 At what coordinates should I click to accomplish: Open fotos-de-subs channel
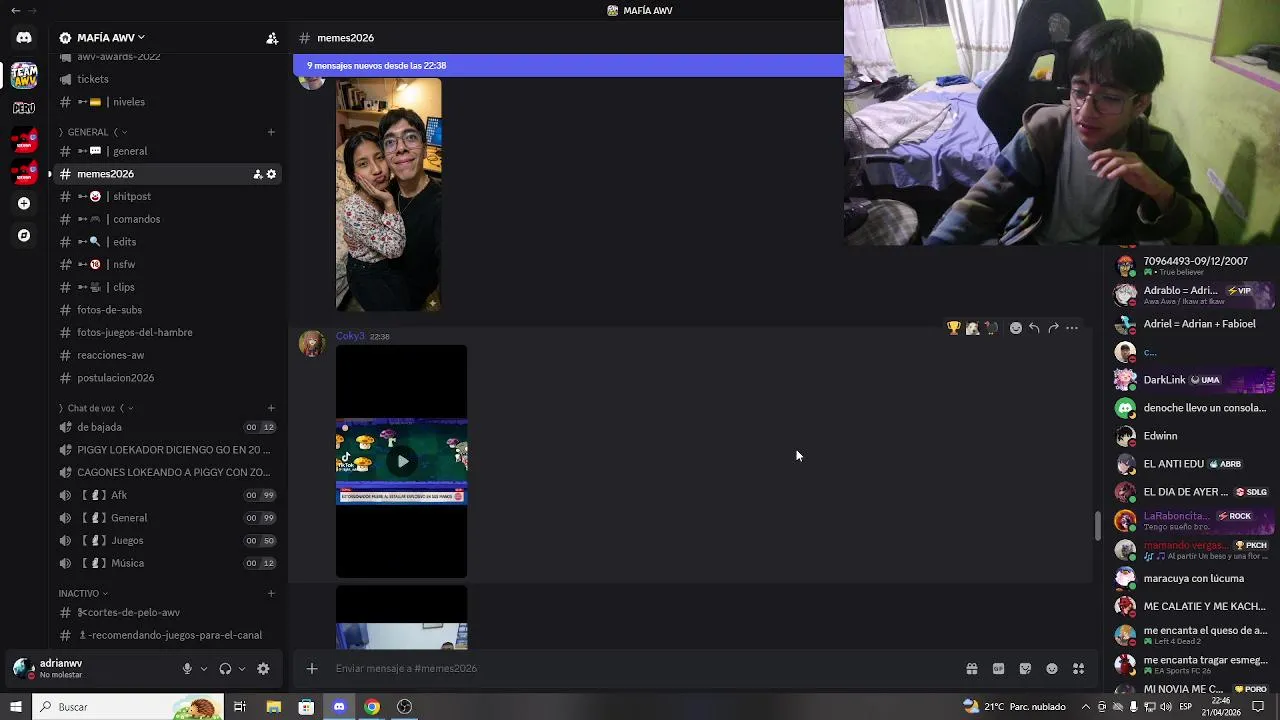click(x=167, y=310)
